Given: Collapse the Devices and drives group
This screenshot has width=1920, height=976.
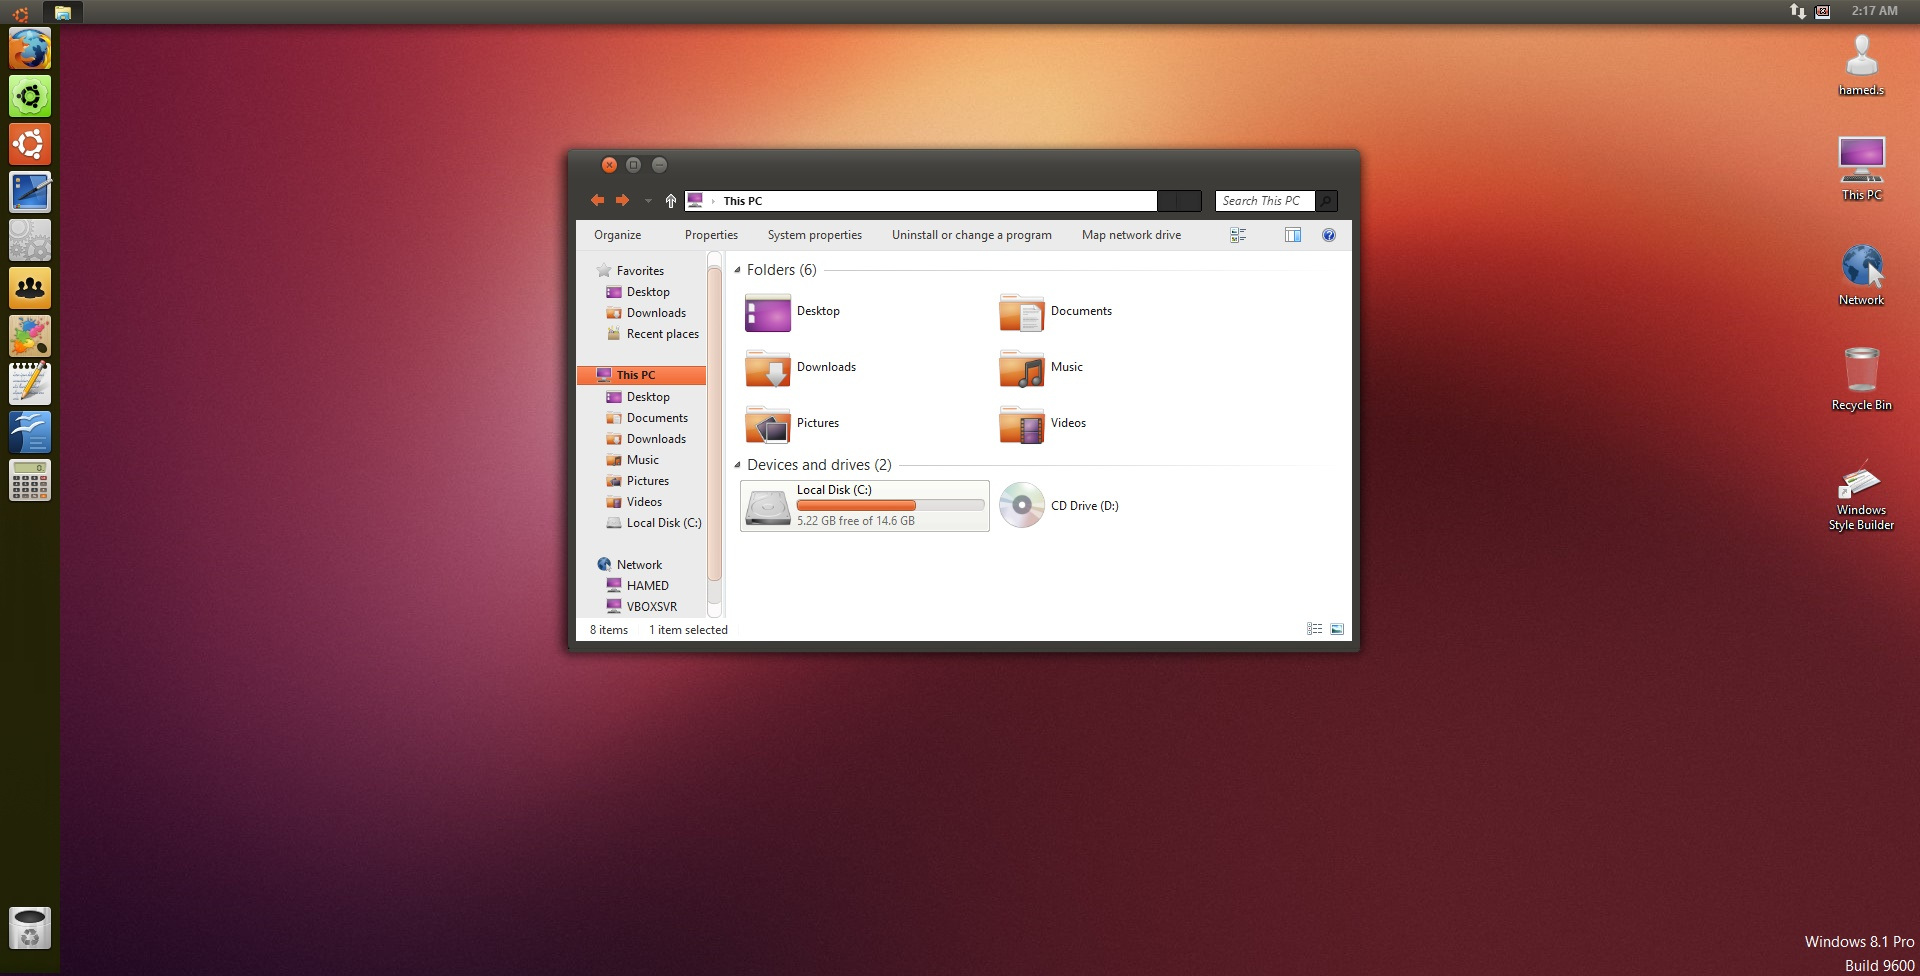Looking at the screenshot, I should click(738, 465).
